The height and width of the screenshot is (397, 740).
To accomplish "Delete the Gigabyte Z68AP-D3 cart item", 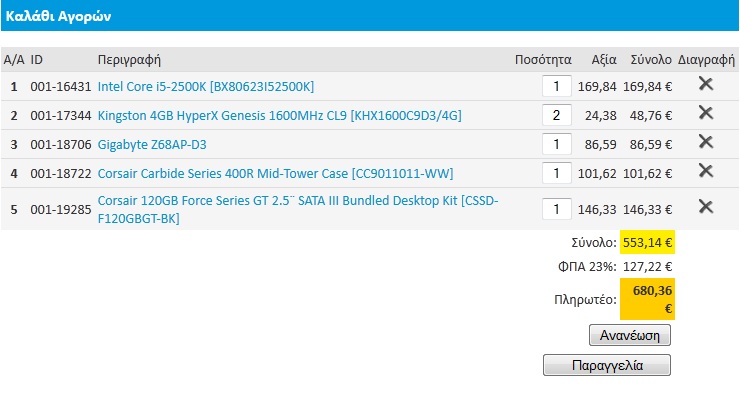I will [x=706, y=141].
